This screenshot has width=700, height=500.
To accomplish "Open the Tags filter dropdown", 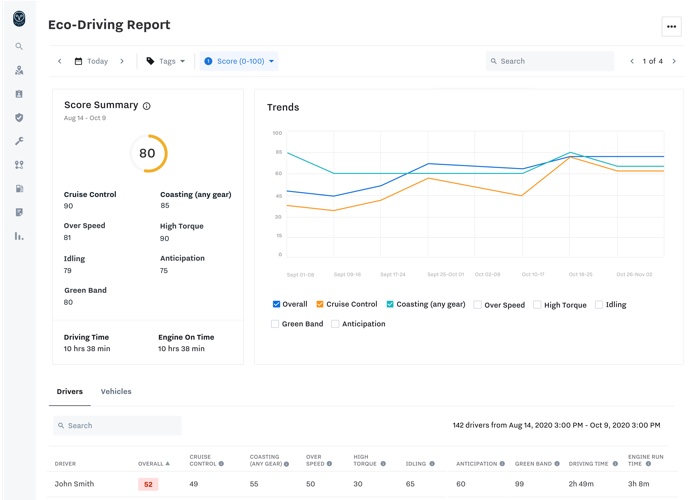I will (x=166, y=61).
